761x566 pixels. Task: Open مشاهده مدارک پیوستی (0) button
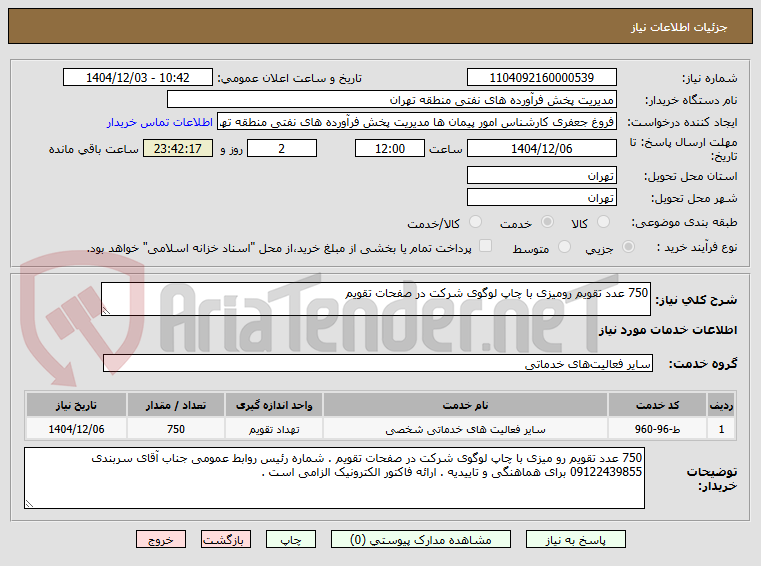click(x=420, y=539)
